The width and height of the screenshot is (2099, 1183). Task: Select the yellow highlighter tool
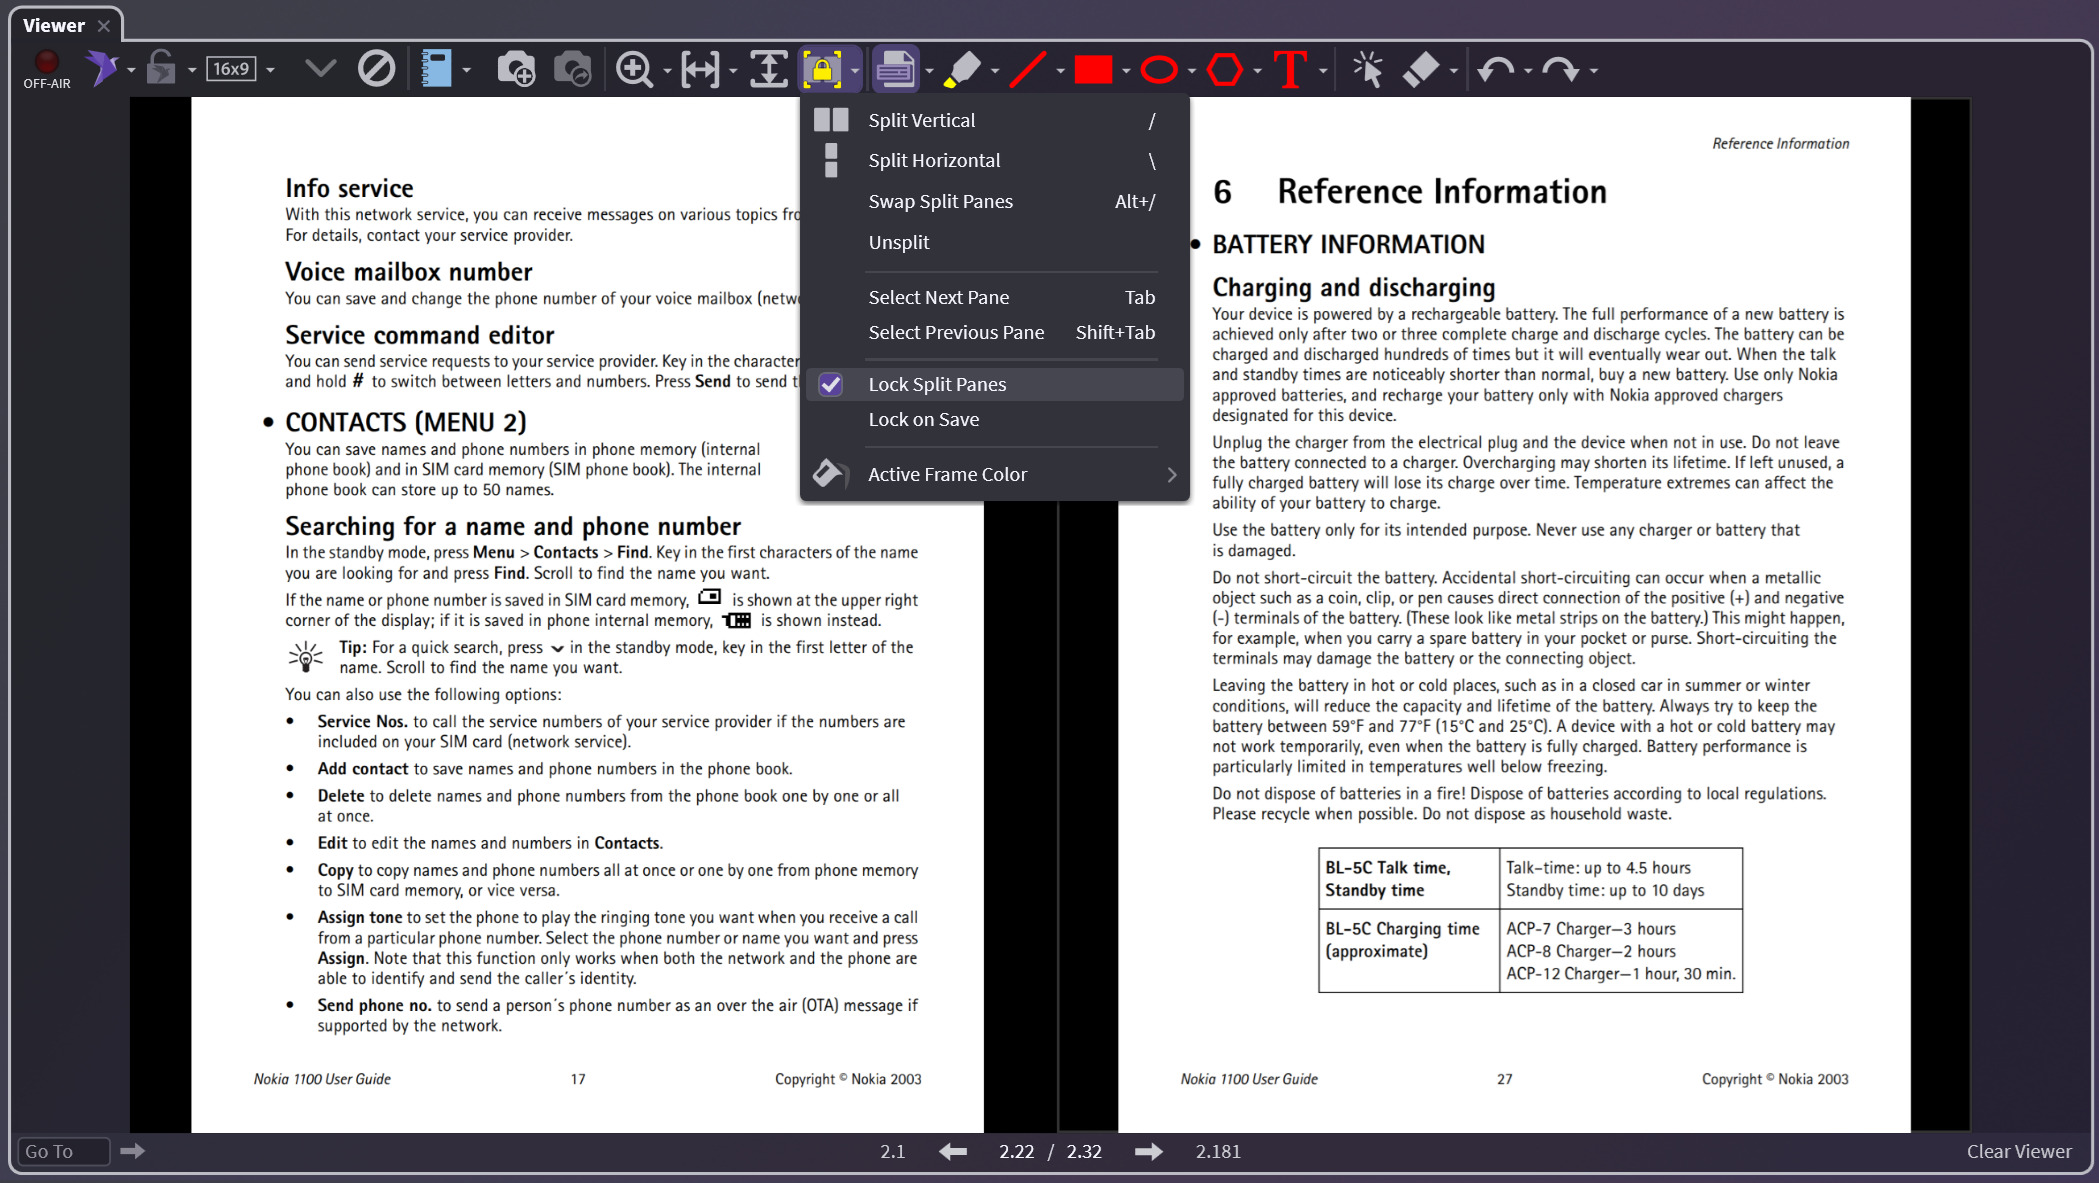pos(961,69)
